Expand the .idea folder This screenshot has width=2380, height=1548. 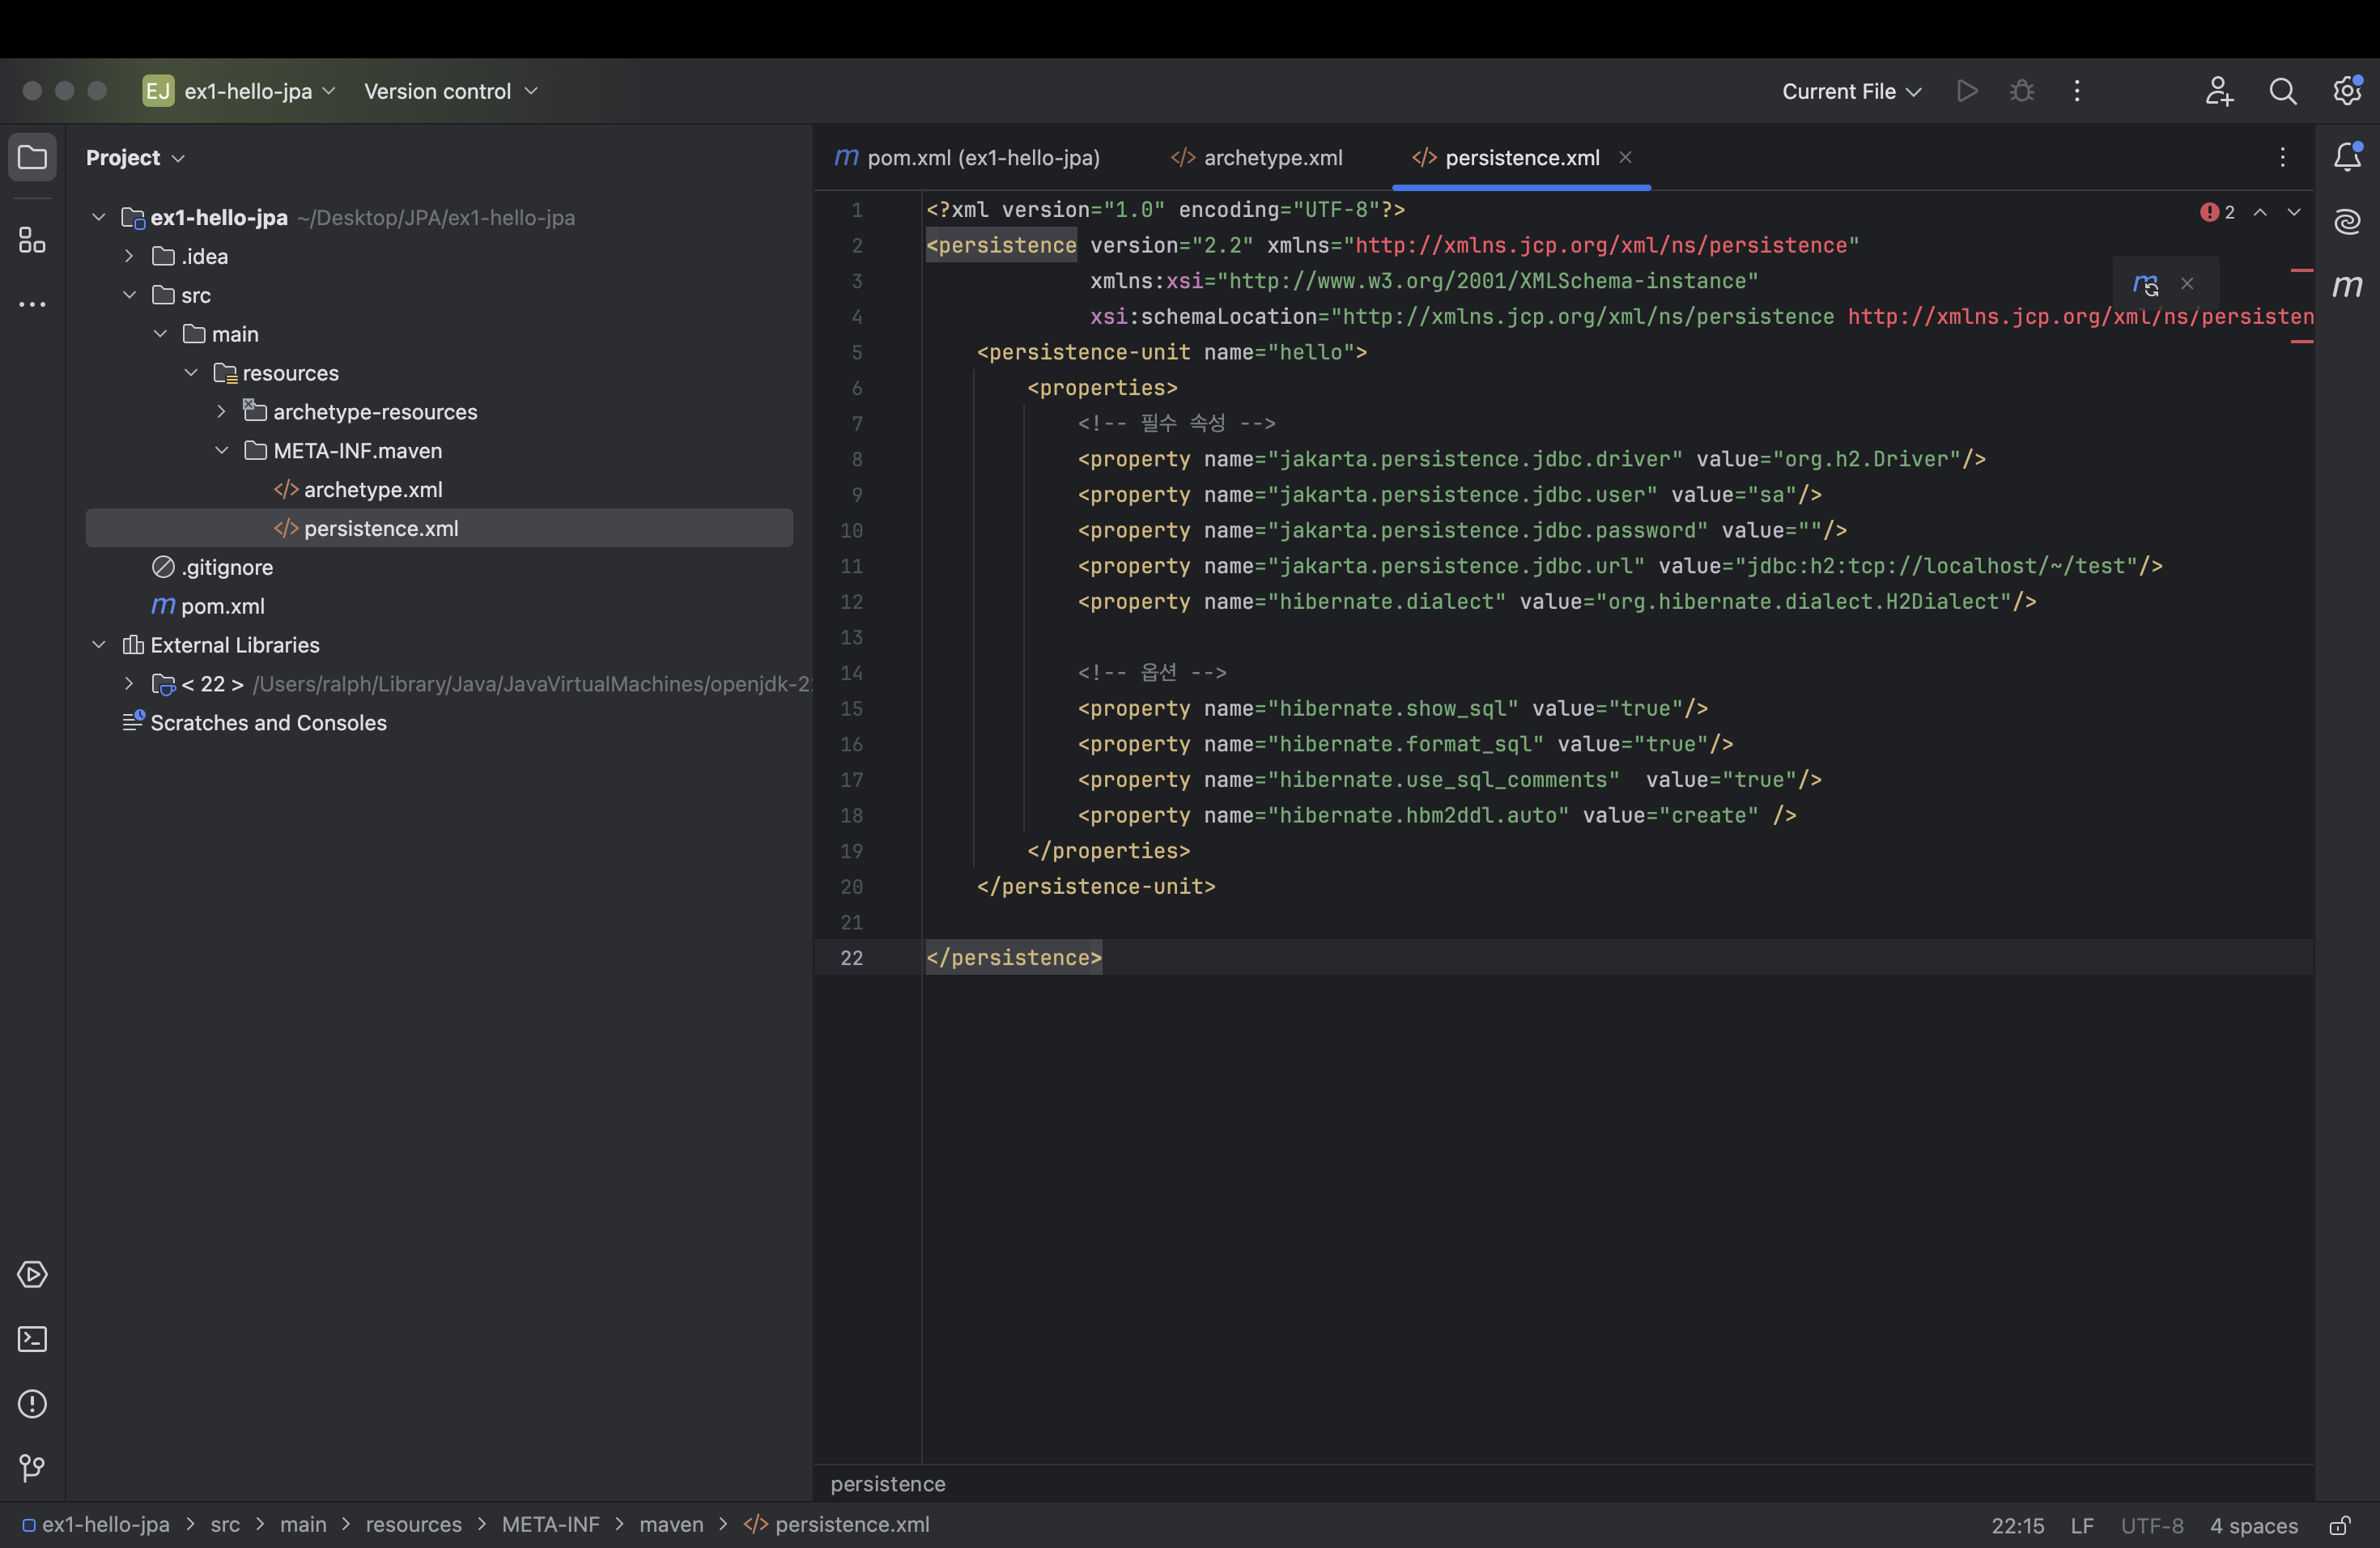click(129, 256)
